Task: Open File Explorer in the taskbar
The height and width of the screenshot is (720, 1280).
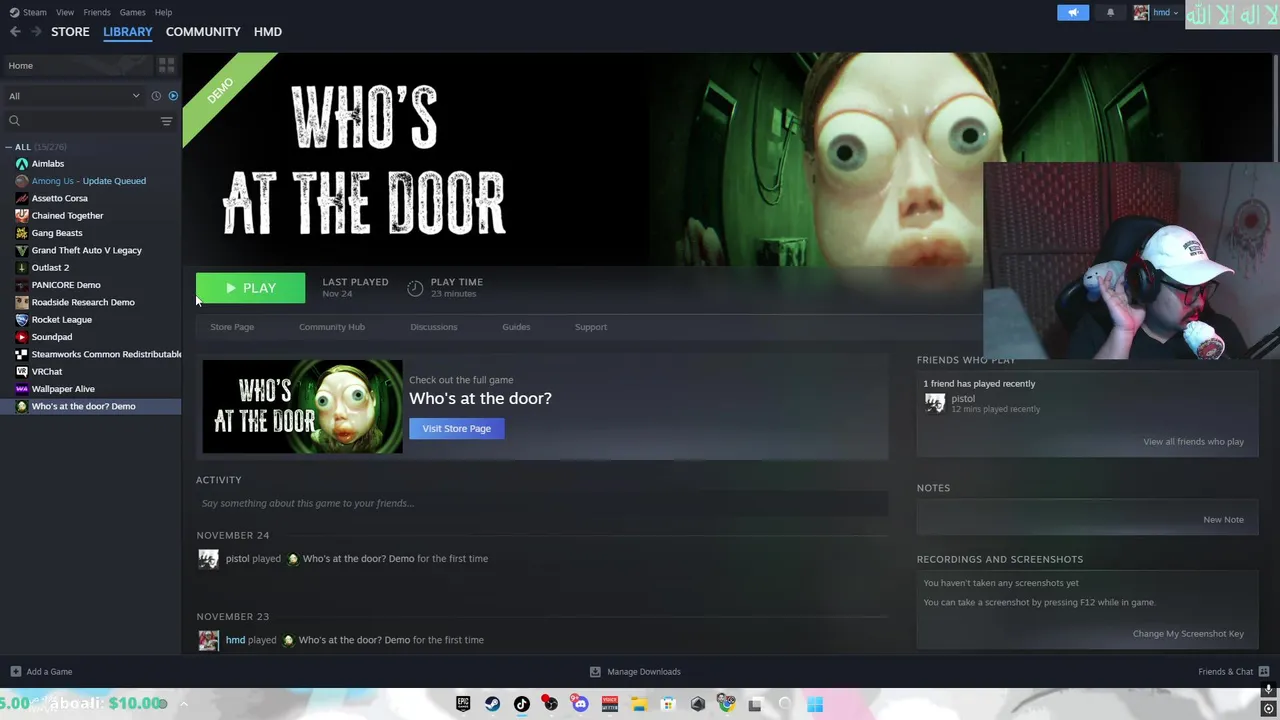Action: pyautogui.click(x=639, y=704)
